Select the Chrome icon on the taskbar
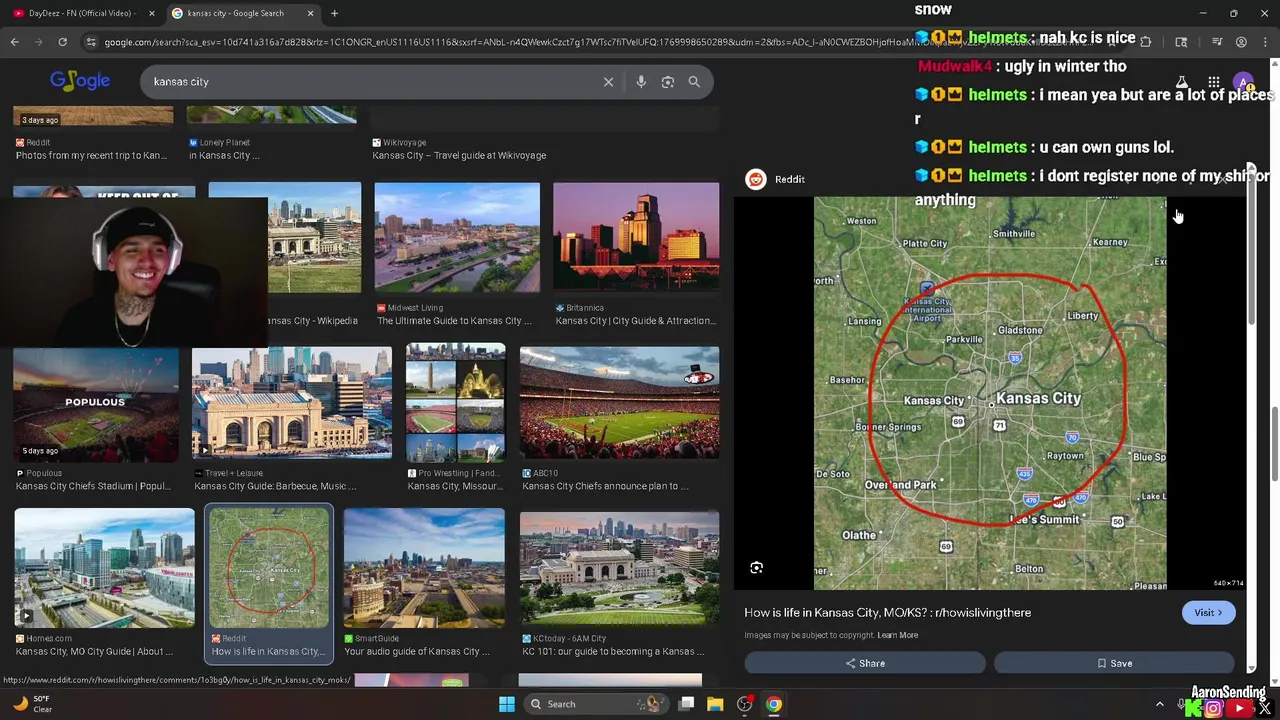 [773, 704]
